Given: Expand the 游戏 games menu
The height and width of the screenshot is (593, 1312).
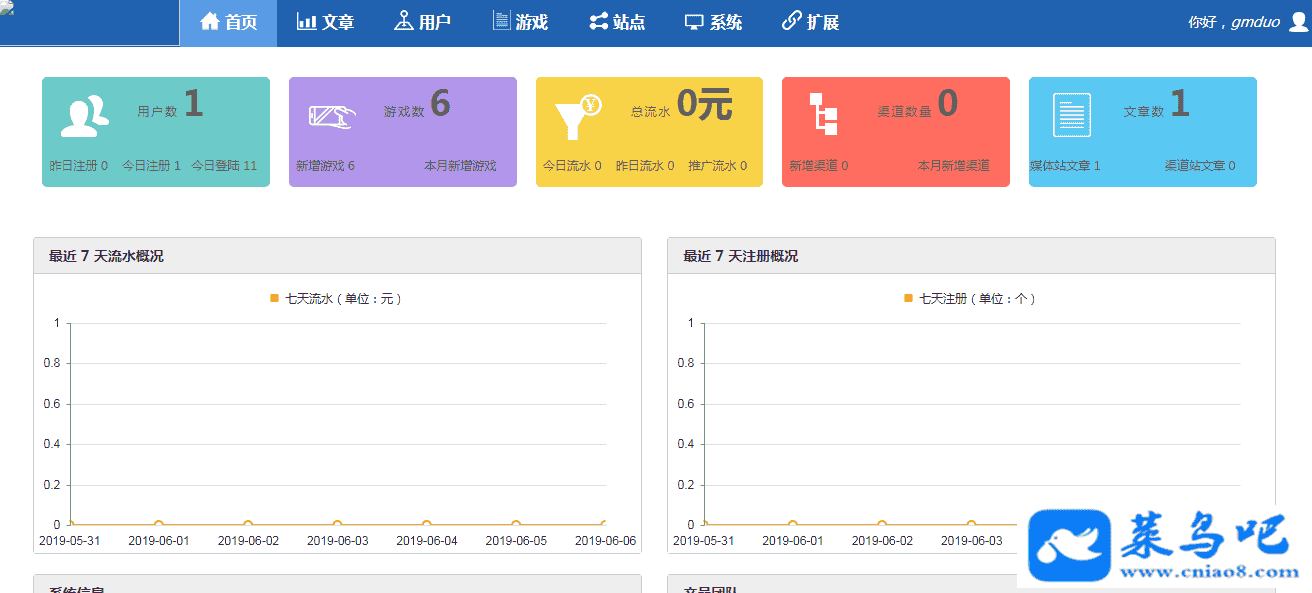Looking at the screenshot, I should tap(520, 22).
